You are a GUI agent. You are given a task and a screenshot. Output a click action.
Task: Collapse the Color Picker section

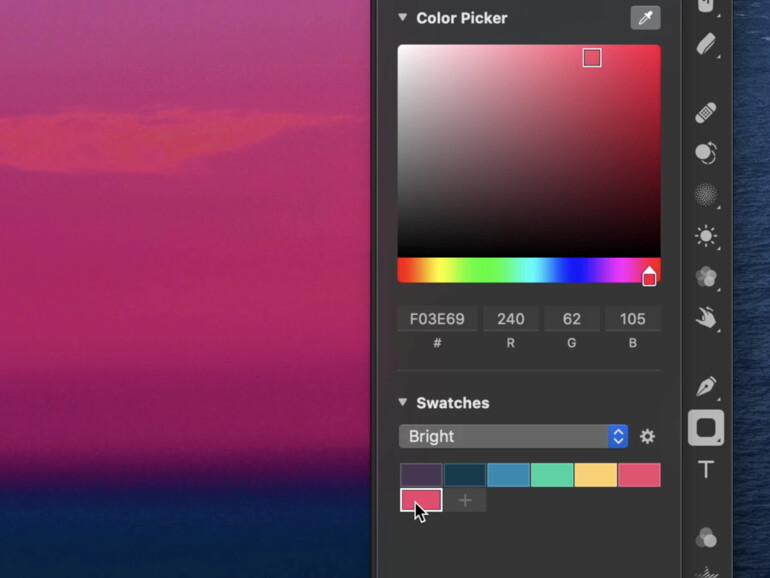403,18
